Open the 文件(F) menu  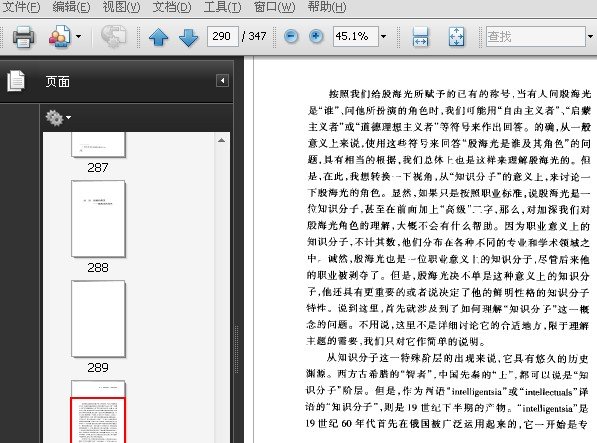coord(21,7)
